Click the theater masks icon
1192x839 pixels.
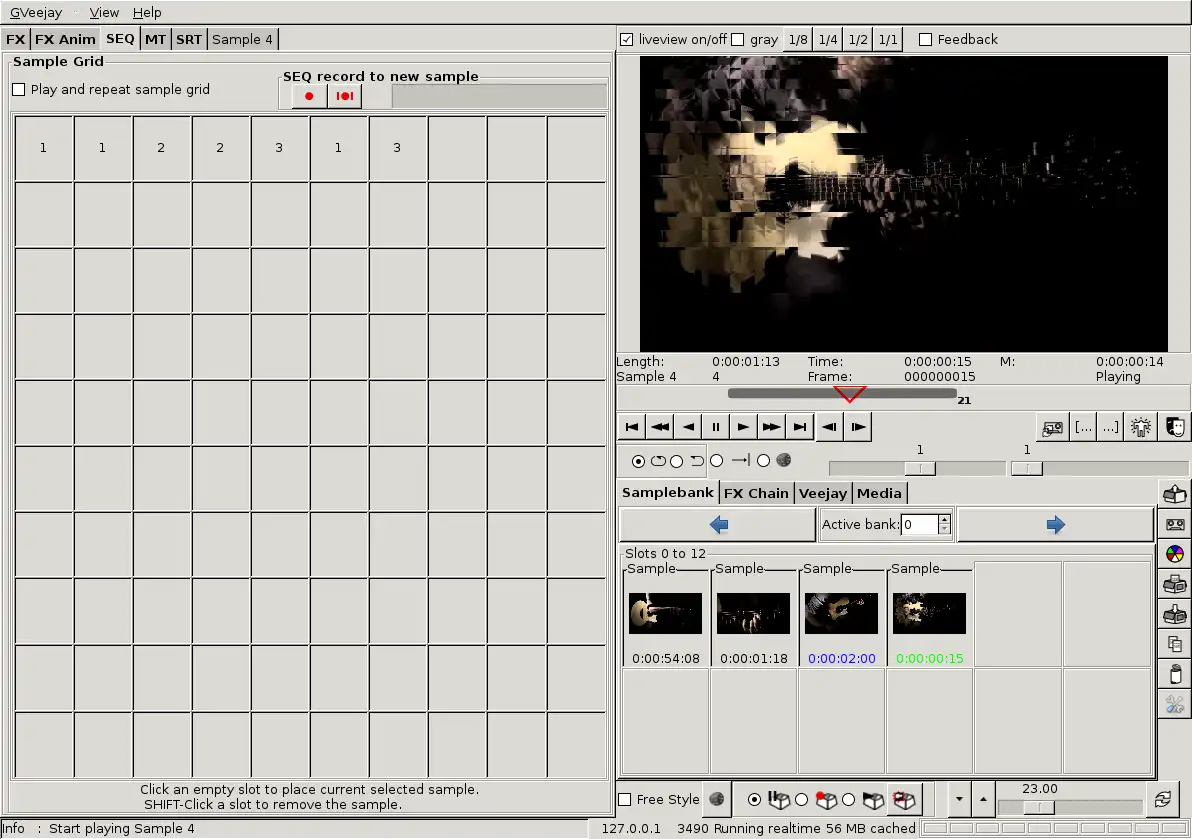click(1175, 427)
